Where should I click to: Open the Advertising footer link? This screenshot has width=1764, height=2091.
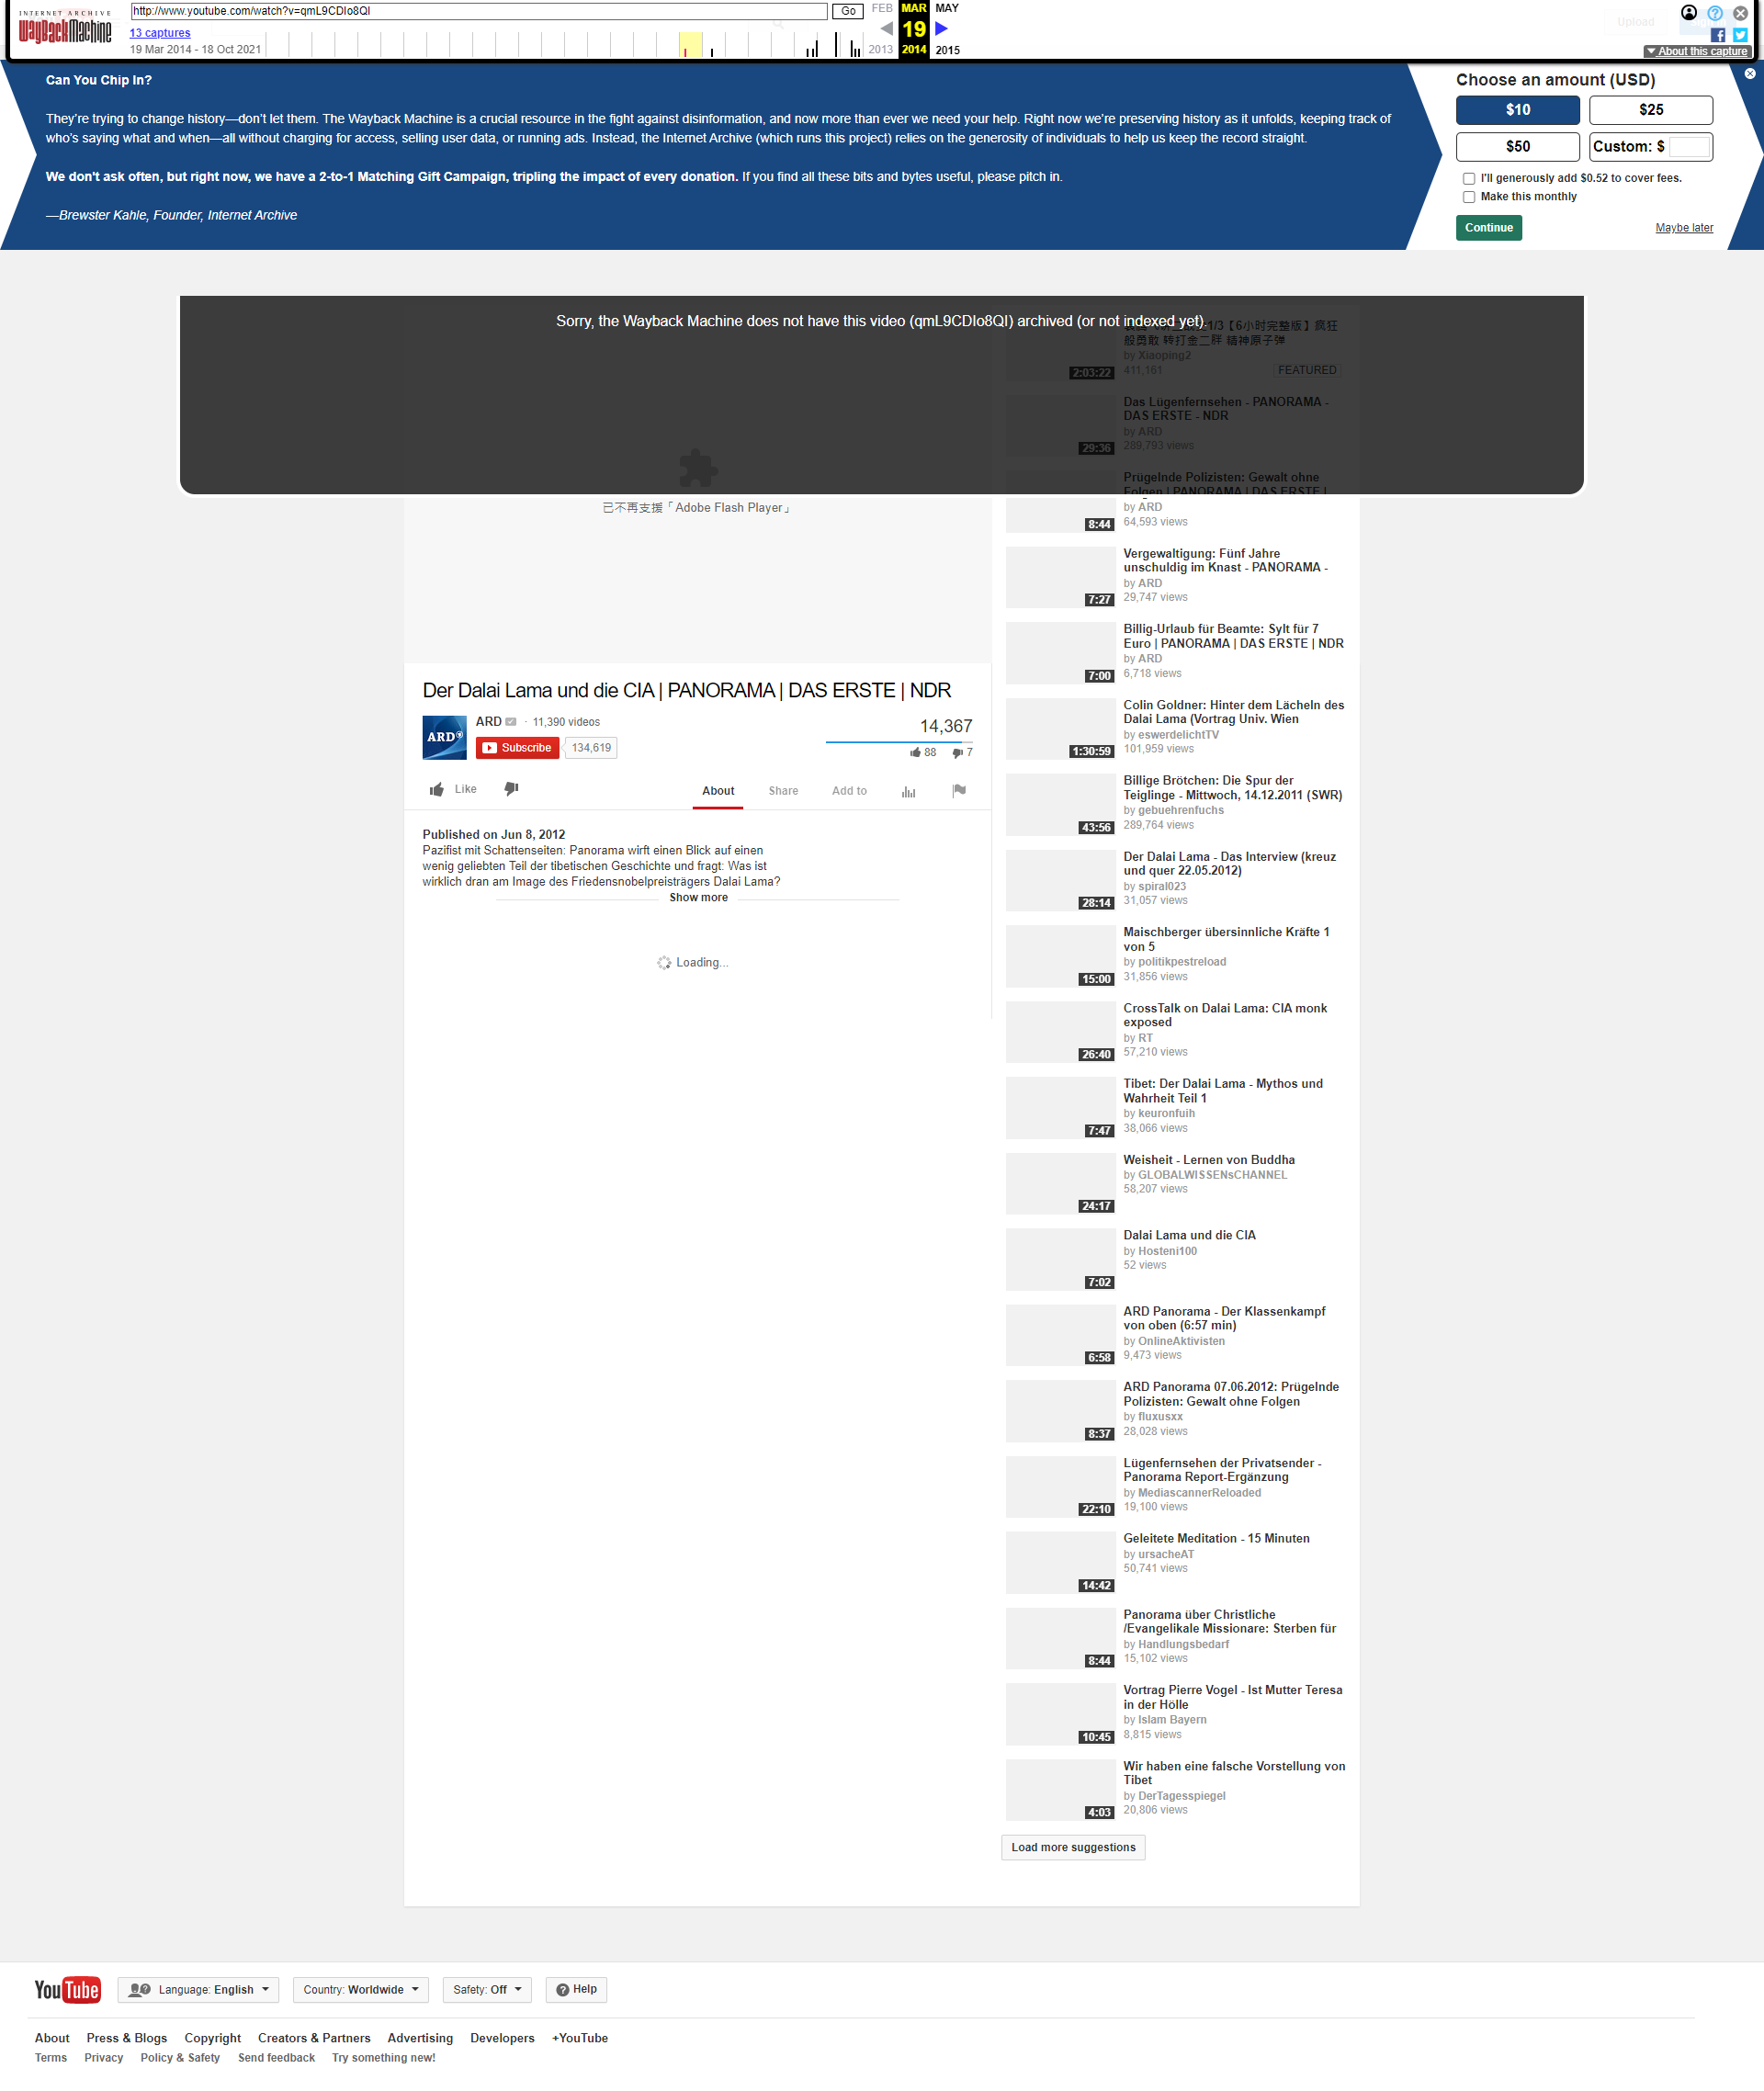(420, 2038)
